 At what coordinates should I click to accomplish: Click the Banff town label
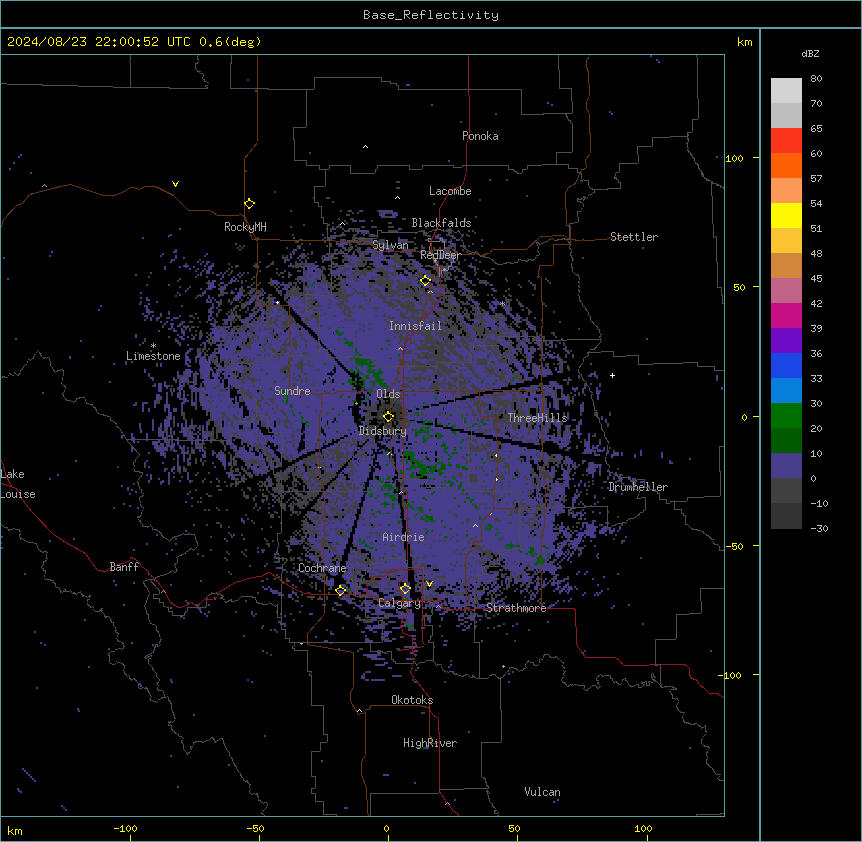pos(124,567)
